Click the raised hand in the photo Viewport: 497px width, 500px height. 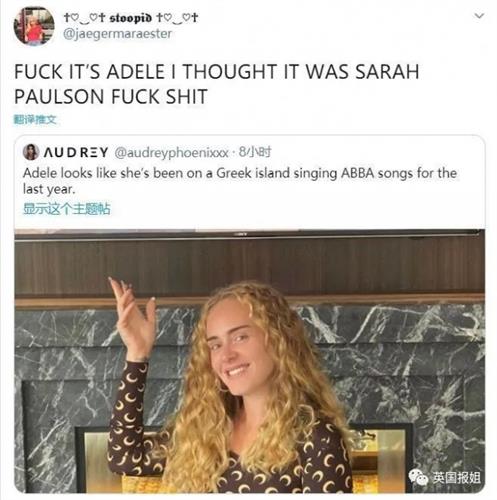tap(134, 319)
